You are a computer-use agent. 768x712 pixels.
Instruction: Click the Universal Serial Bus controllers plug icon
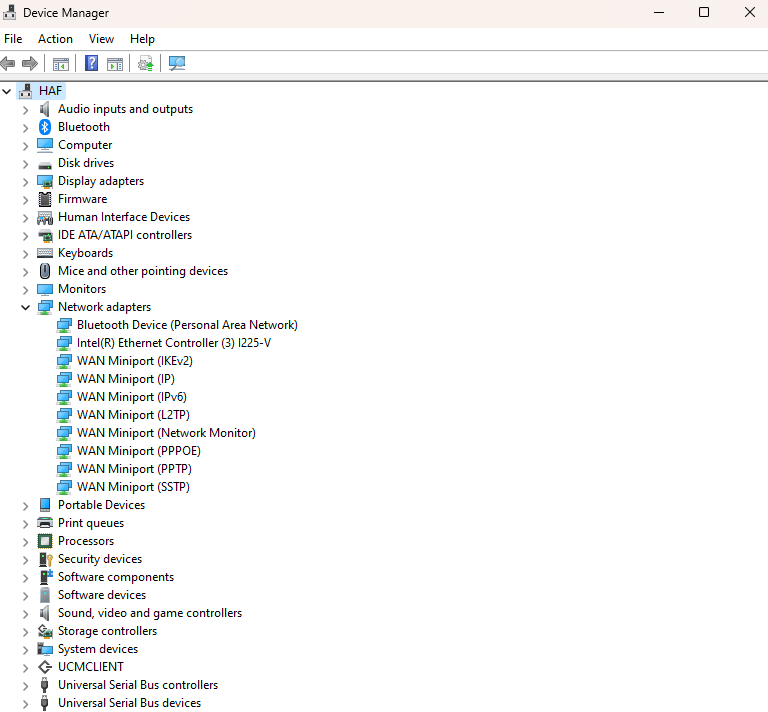[x=45, y=685]
